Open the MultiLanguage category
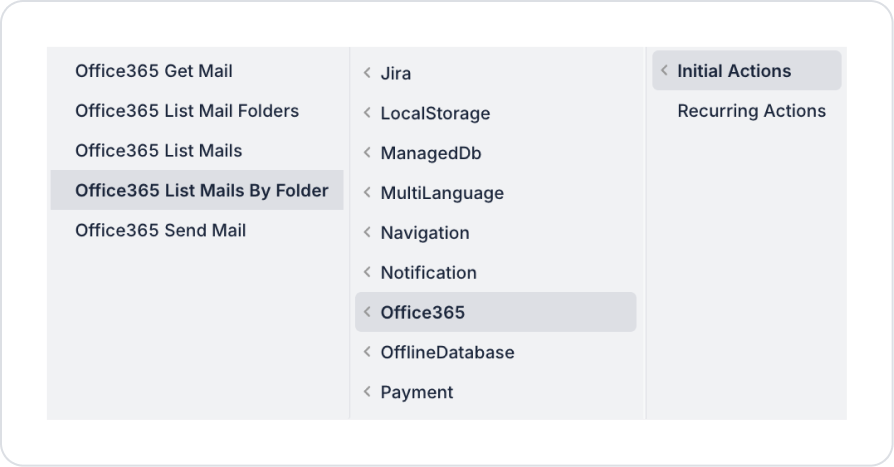This screenshot has height=467, width=894. pyautogui.click(x=495, y=193)
